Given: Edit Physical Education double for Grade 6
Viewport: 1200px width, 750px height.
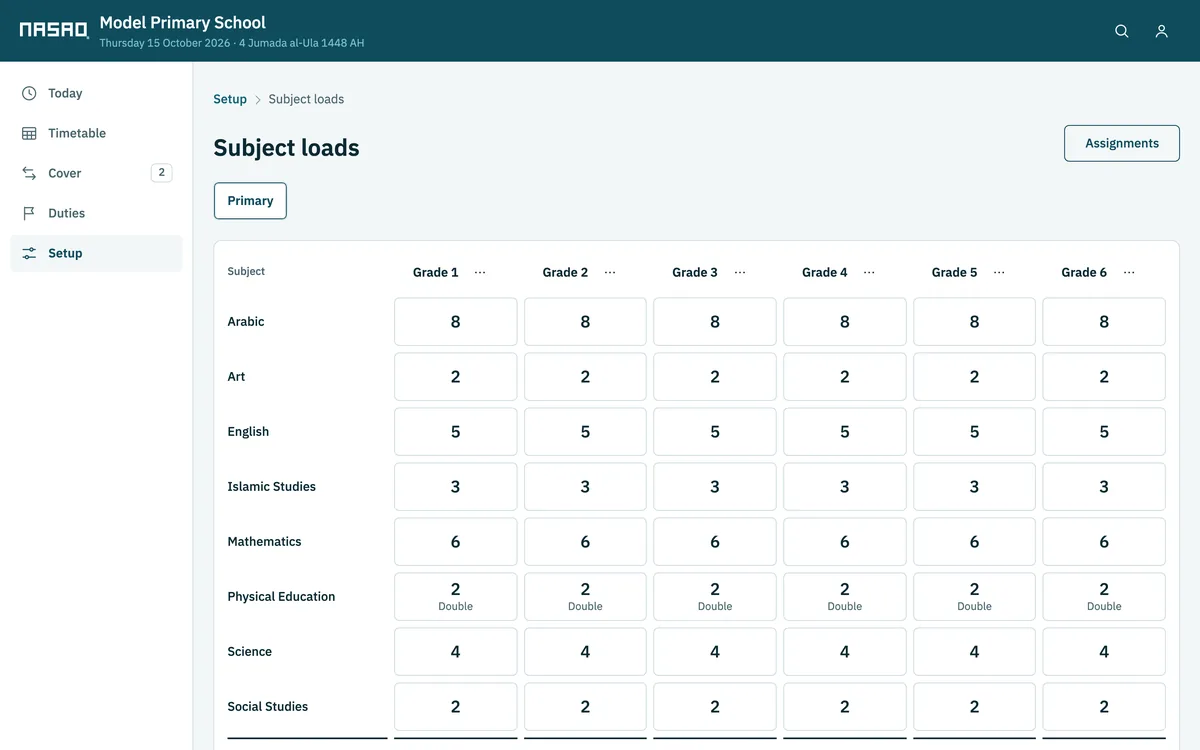Looking at the screenshot, I should coord(1104,597).
